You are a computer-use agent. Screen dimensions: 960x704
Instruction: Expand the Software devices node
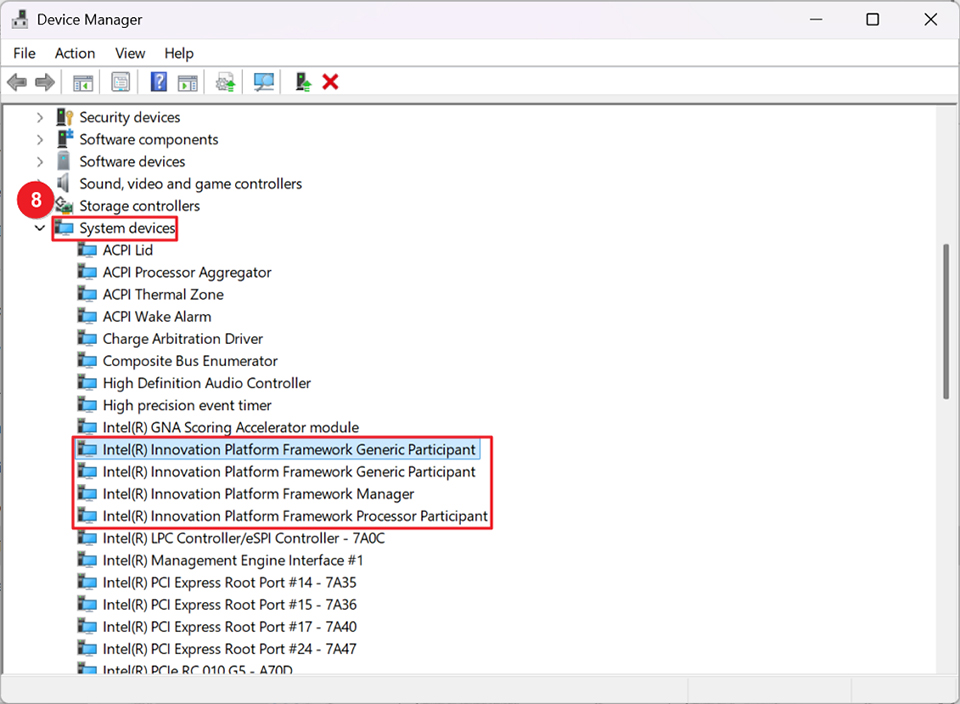click(40, 162)
